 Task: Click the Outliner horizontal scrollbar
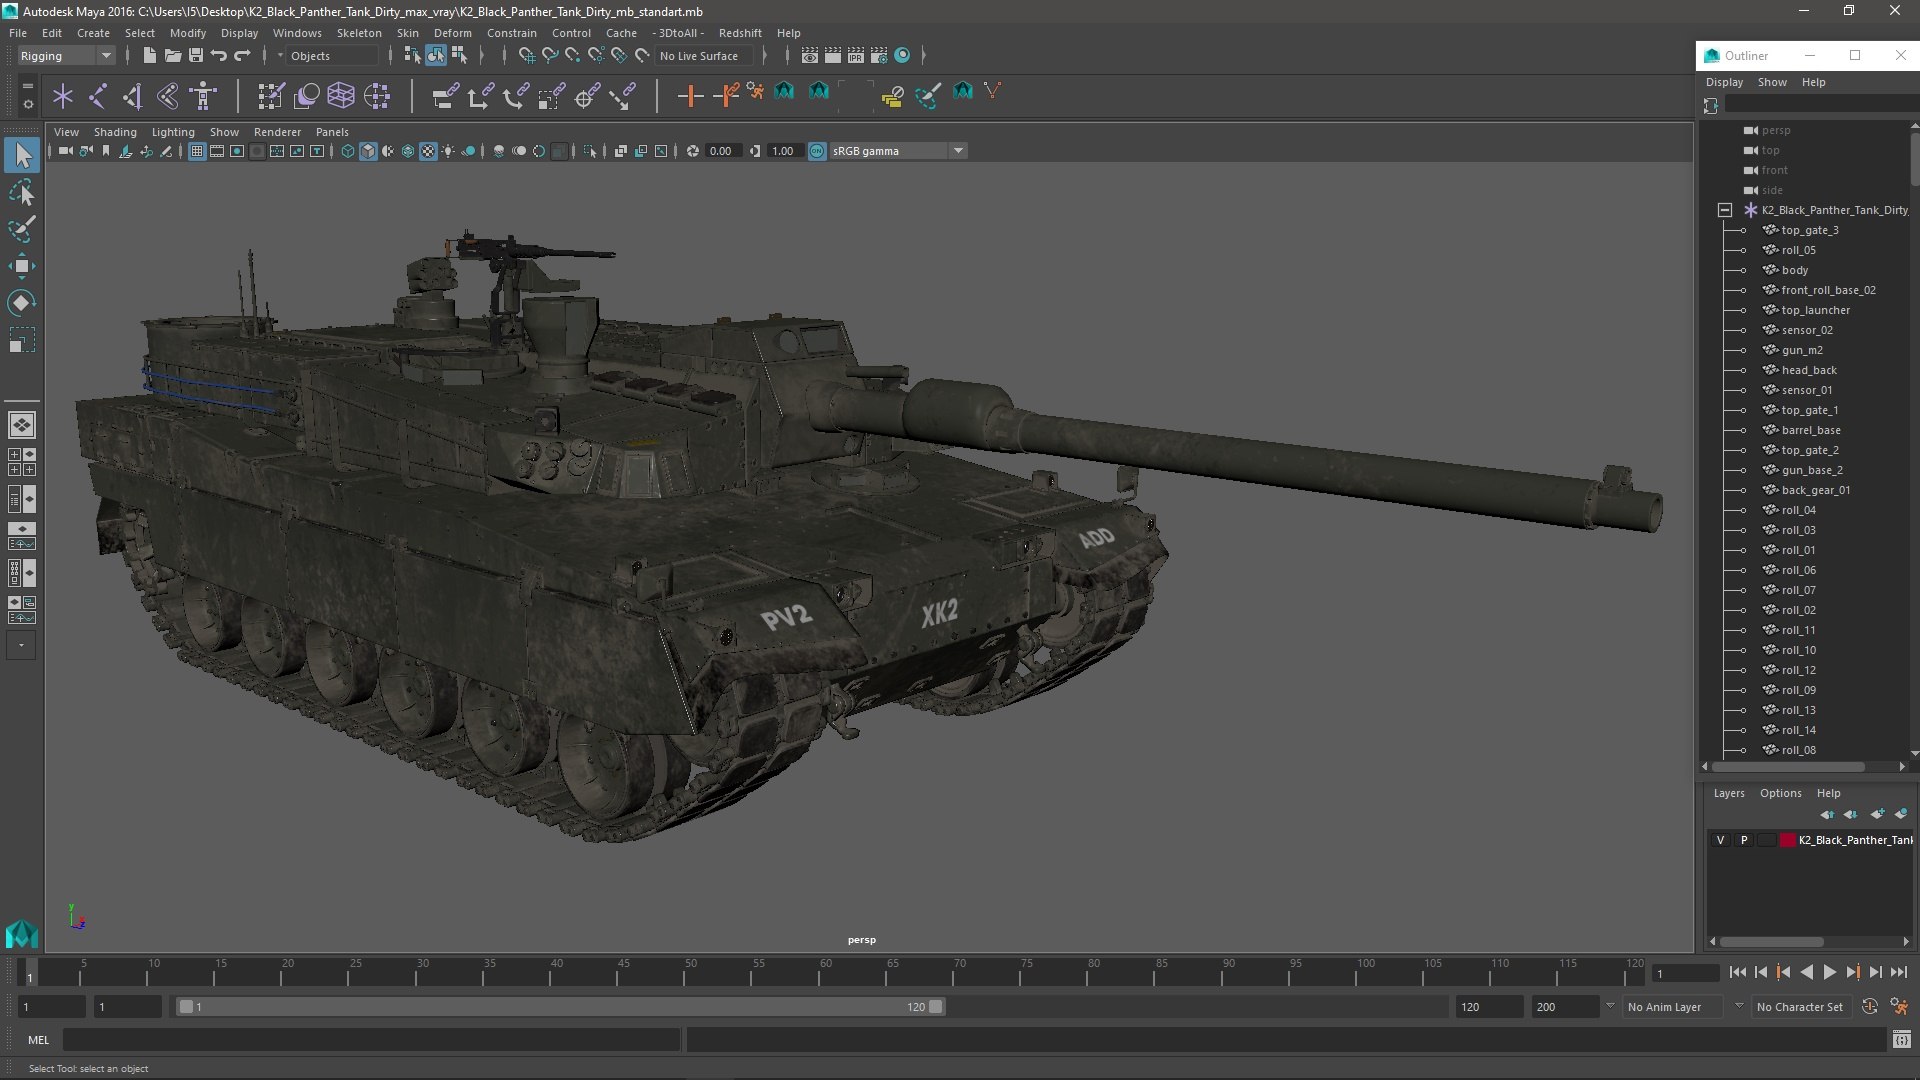pos(1788,767)
